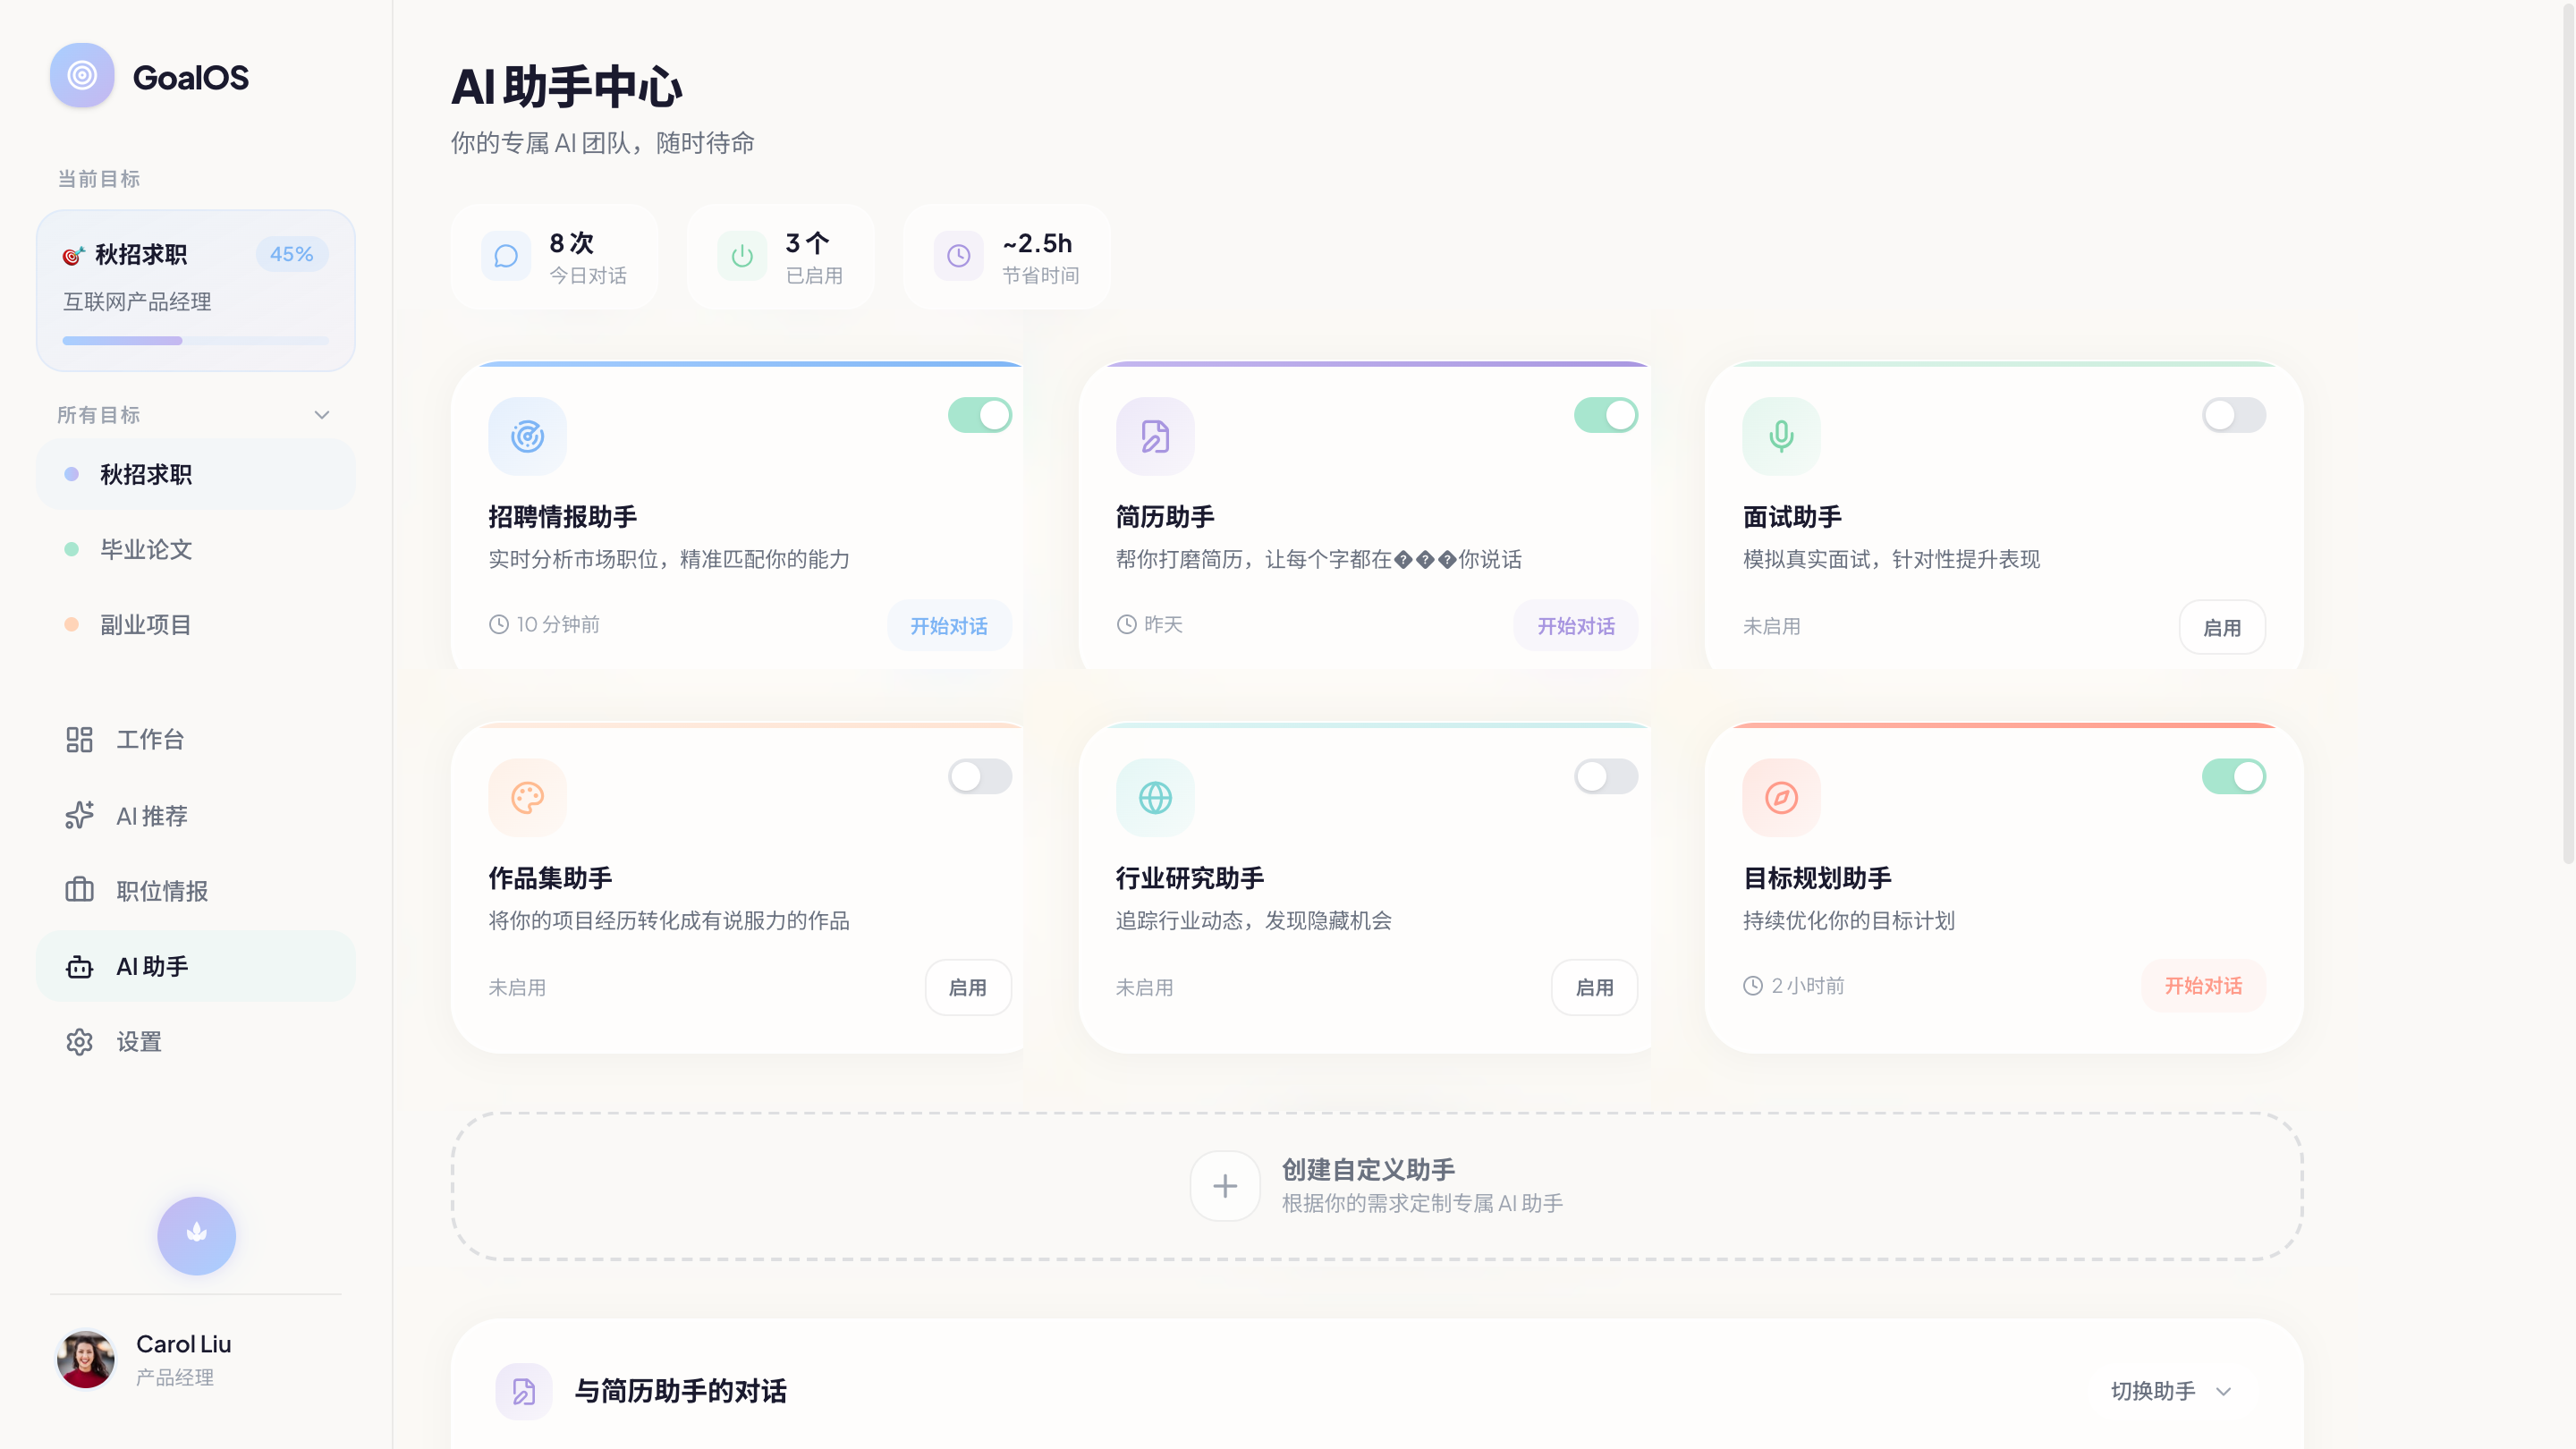The image size is (2576, 1449).
Task: Go to 工作台 in sidebar
Action: pos(196,739)
